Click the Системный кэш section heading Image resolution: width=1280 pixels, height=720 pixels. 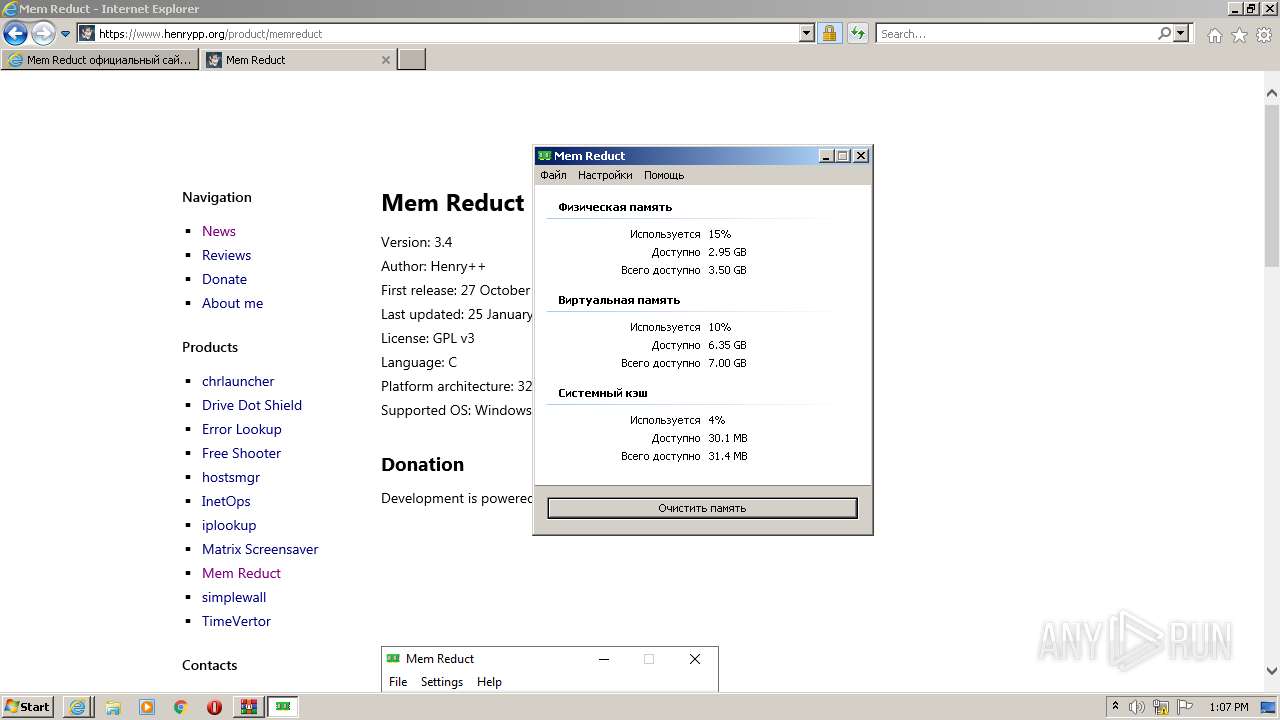[x=603, y=393]
